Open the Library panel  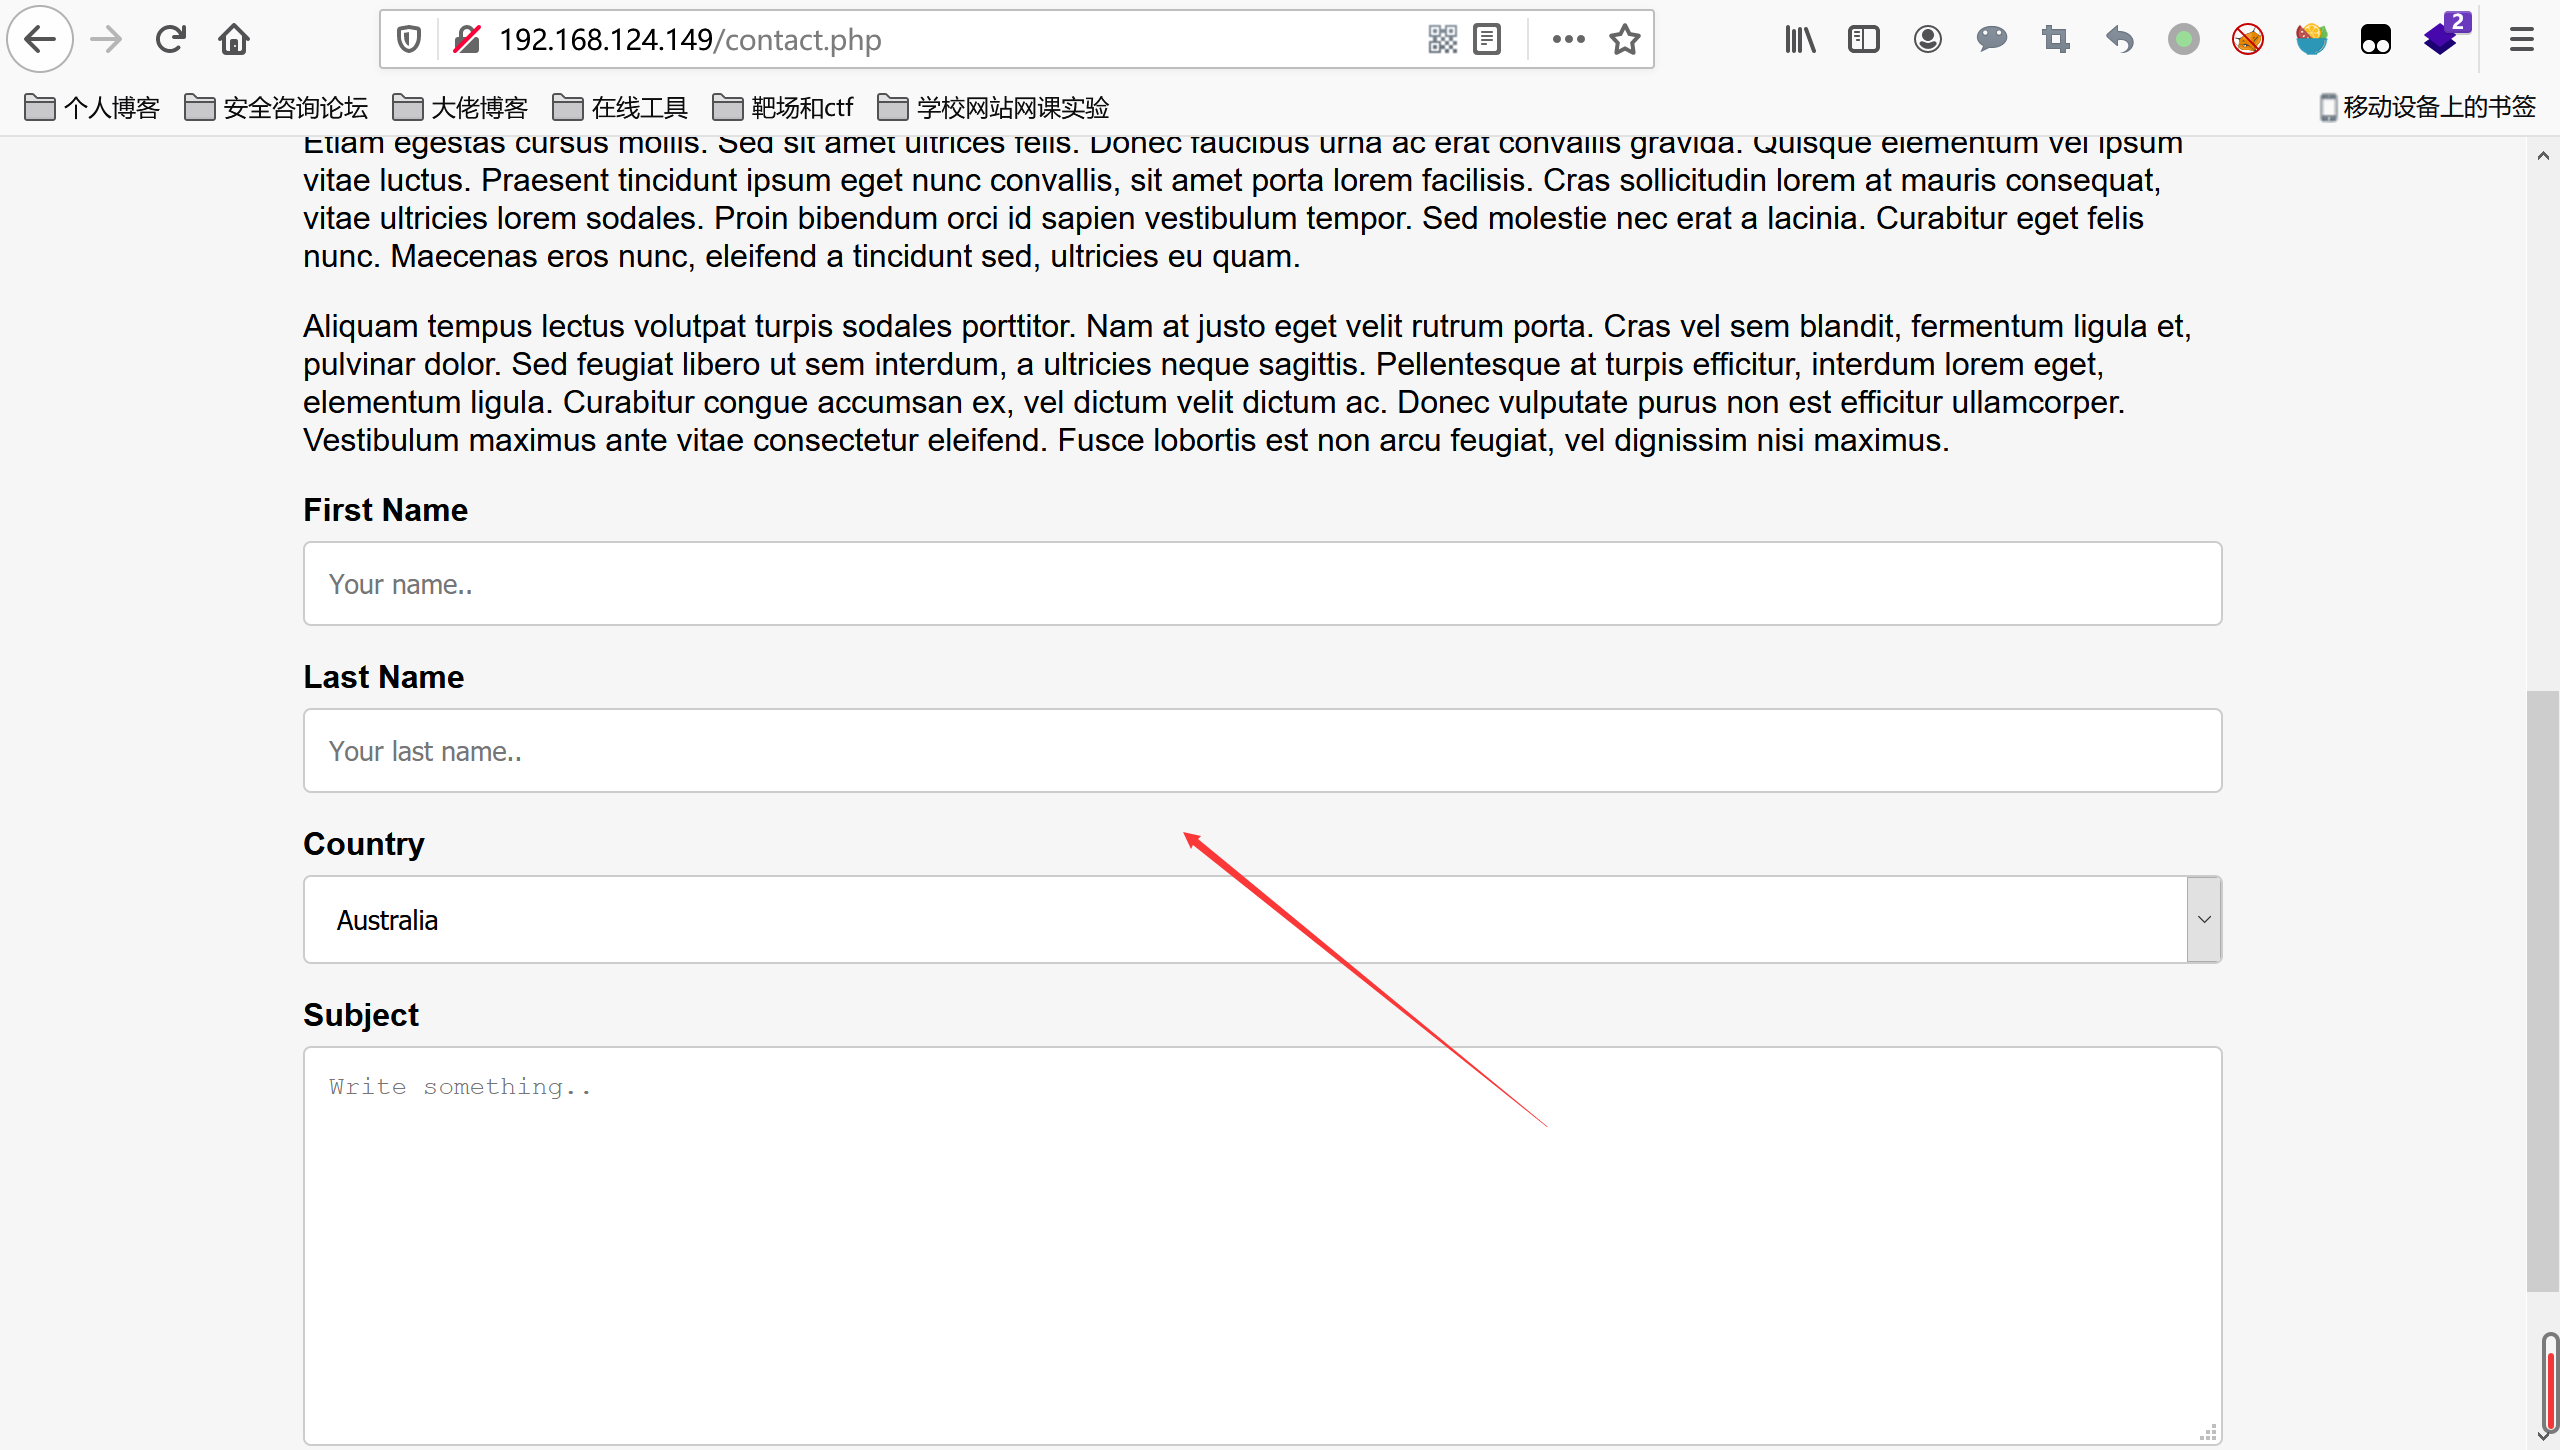point(1800,40)
